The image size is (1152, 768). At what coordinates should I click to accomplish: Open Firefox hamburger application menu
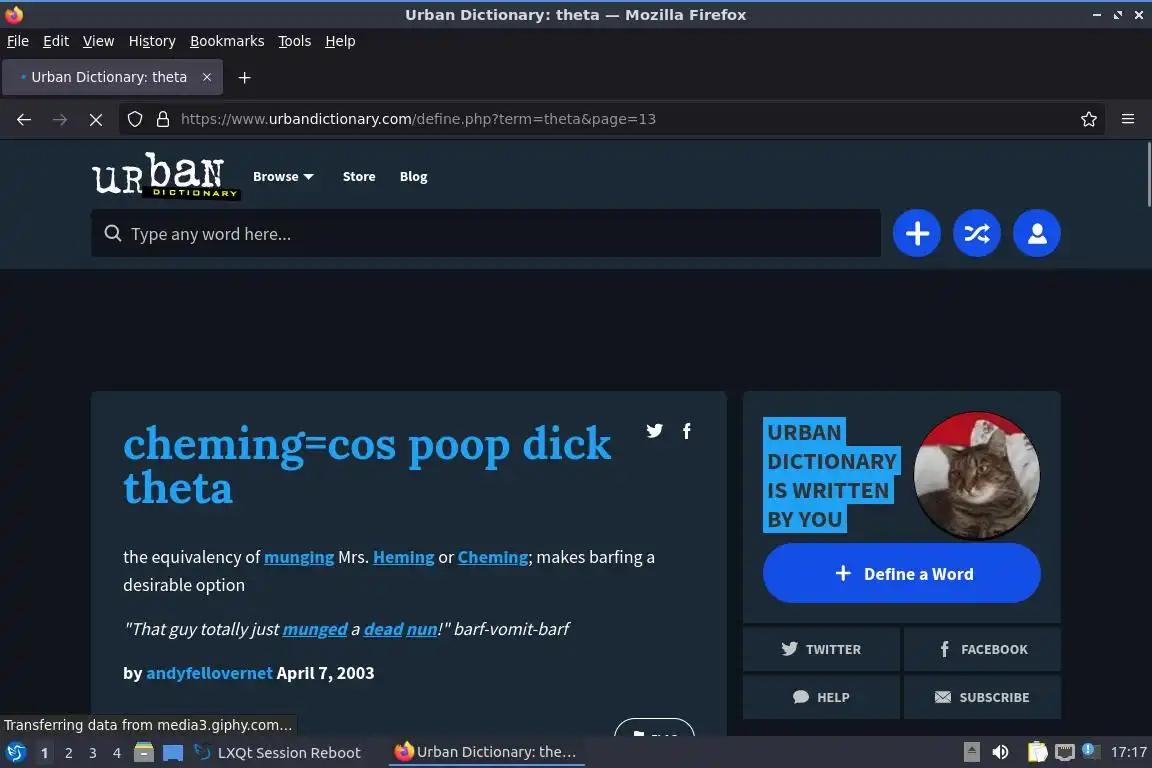pos(1128,119)
